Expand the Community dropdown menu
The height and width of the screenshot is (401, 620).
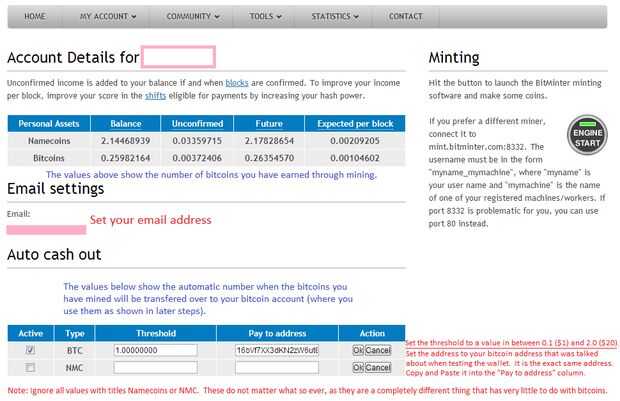(193, 17)
